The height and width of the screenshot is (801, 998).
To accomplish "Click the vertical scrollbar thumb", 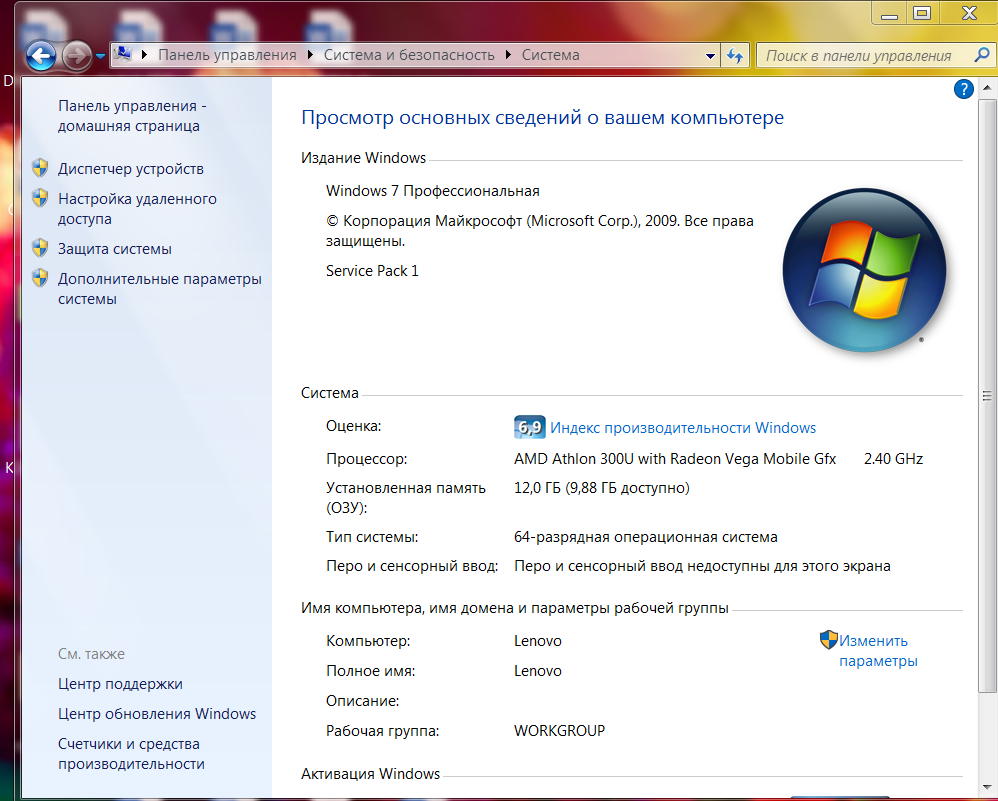I will point(987,396).
